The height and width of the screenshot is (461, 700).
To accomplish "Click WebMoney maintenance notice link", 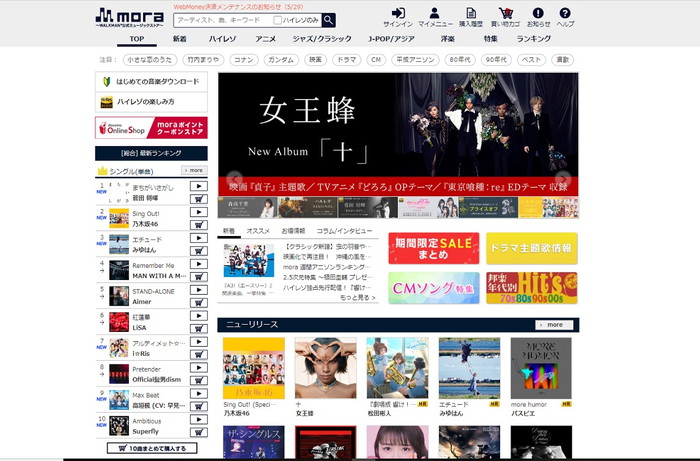I will 238,7.
